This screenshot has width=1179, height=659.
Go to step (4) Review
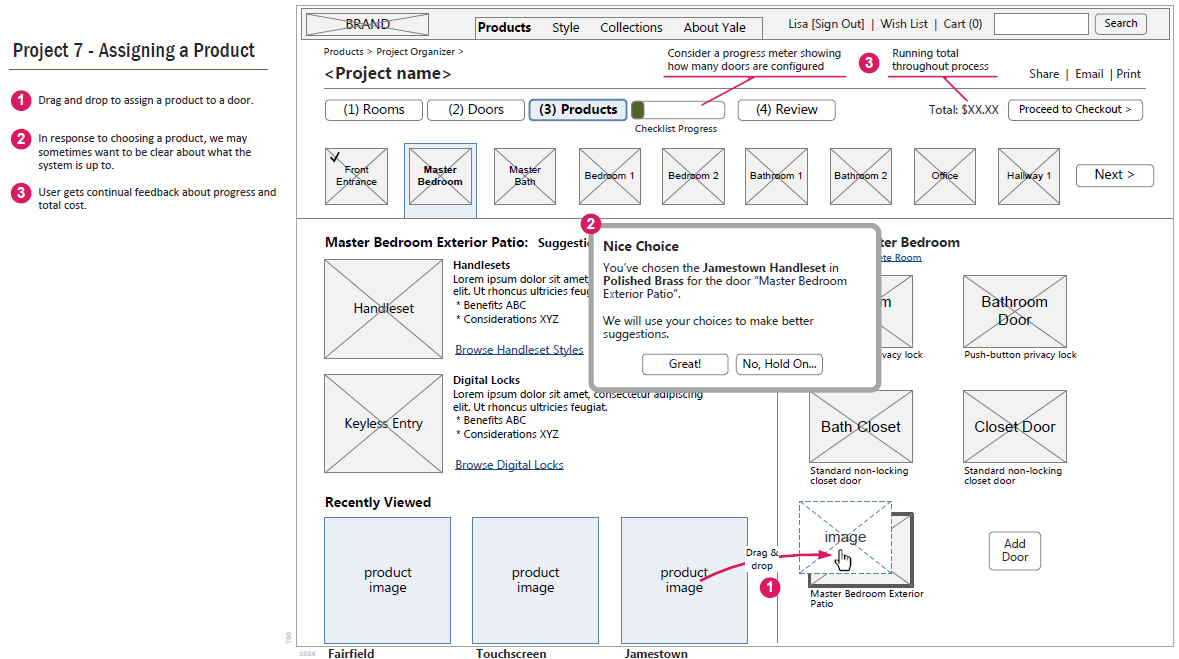pos(786,110)
